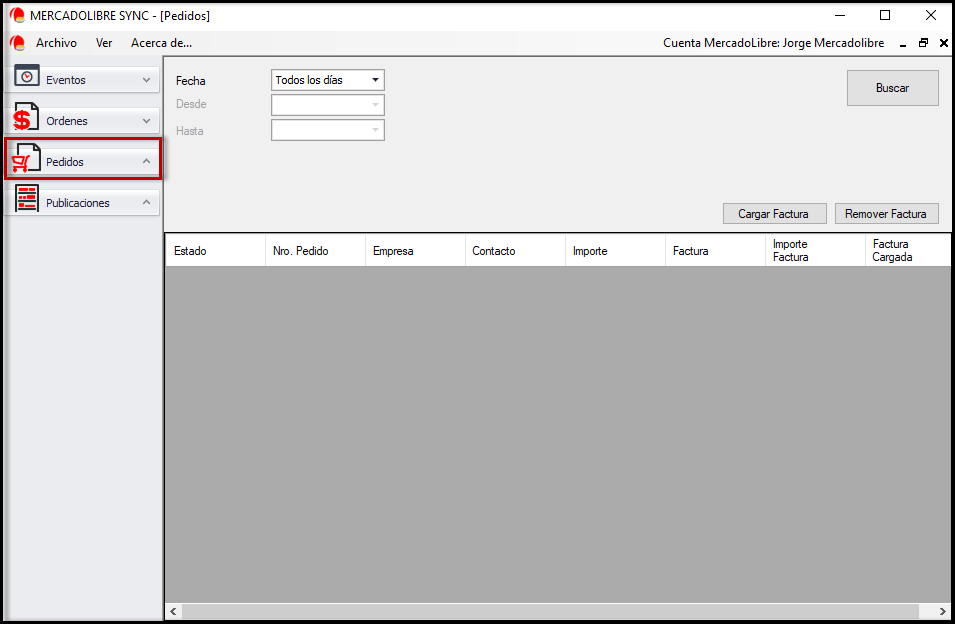Restore the inner Pedidos child window
Screen dimensions: 955x624
[923, 43]
